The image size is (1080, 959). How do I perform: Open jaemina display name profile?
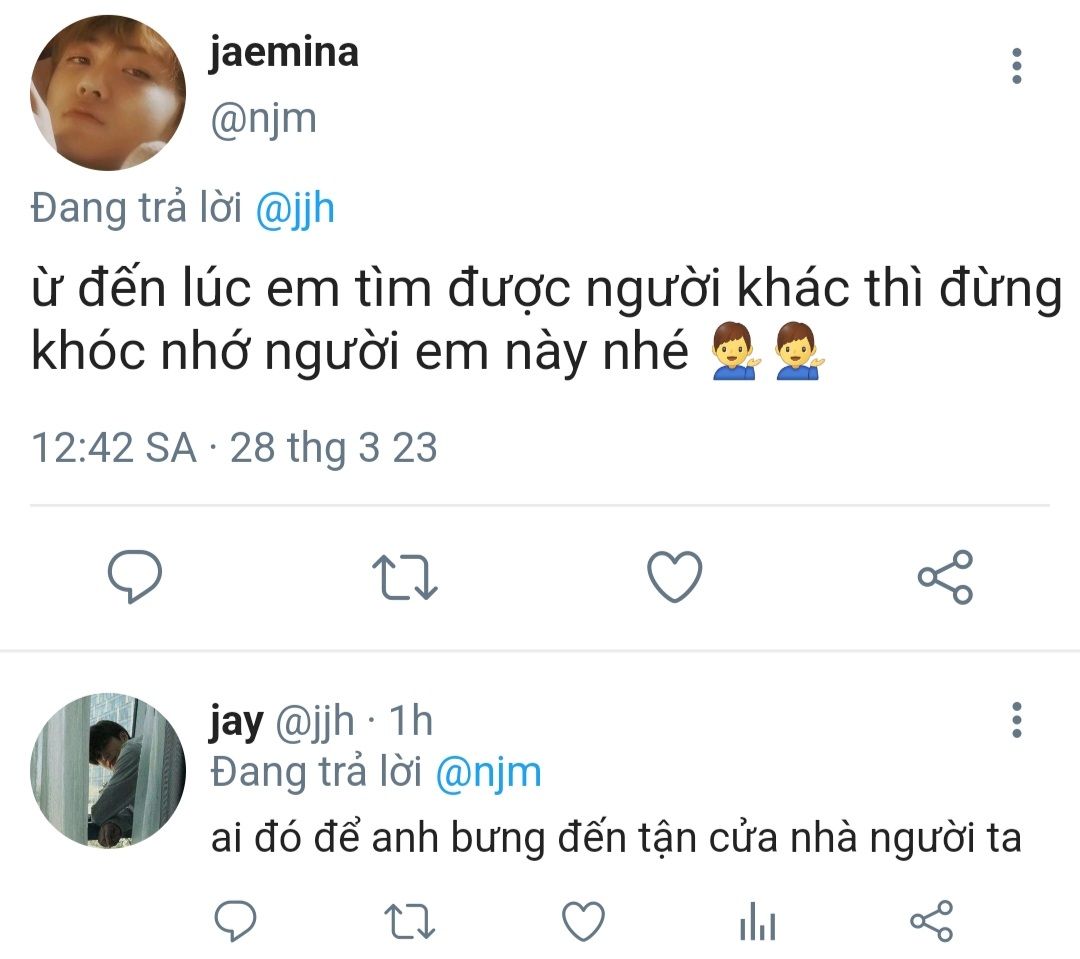[x=284, y=53]
